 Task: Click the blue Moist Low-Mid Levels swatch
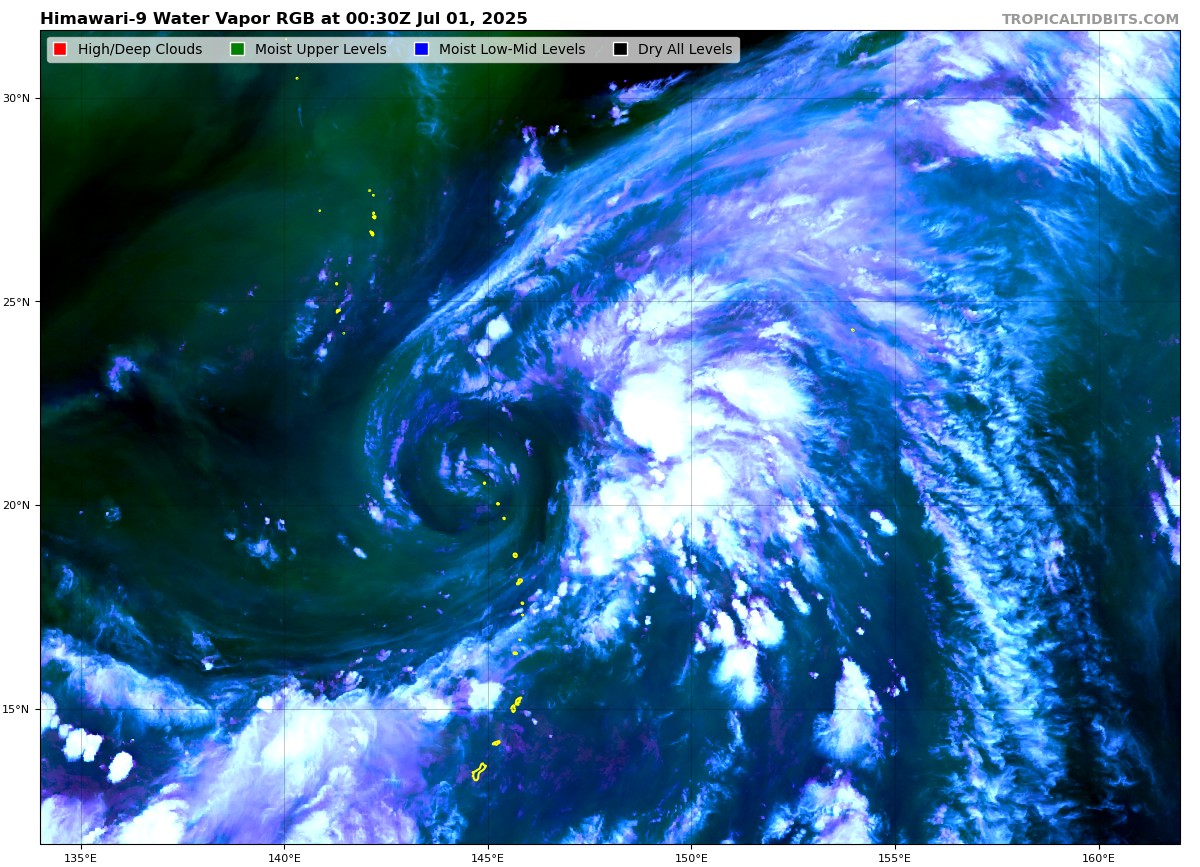(x=421, y=49)
